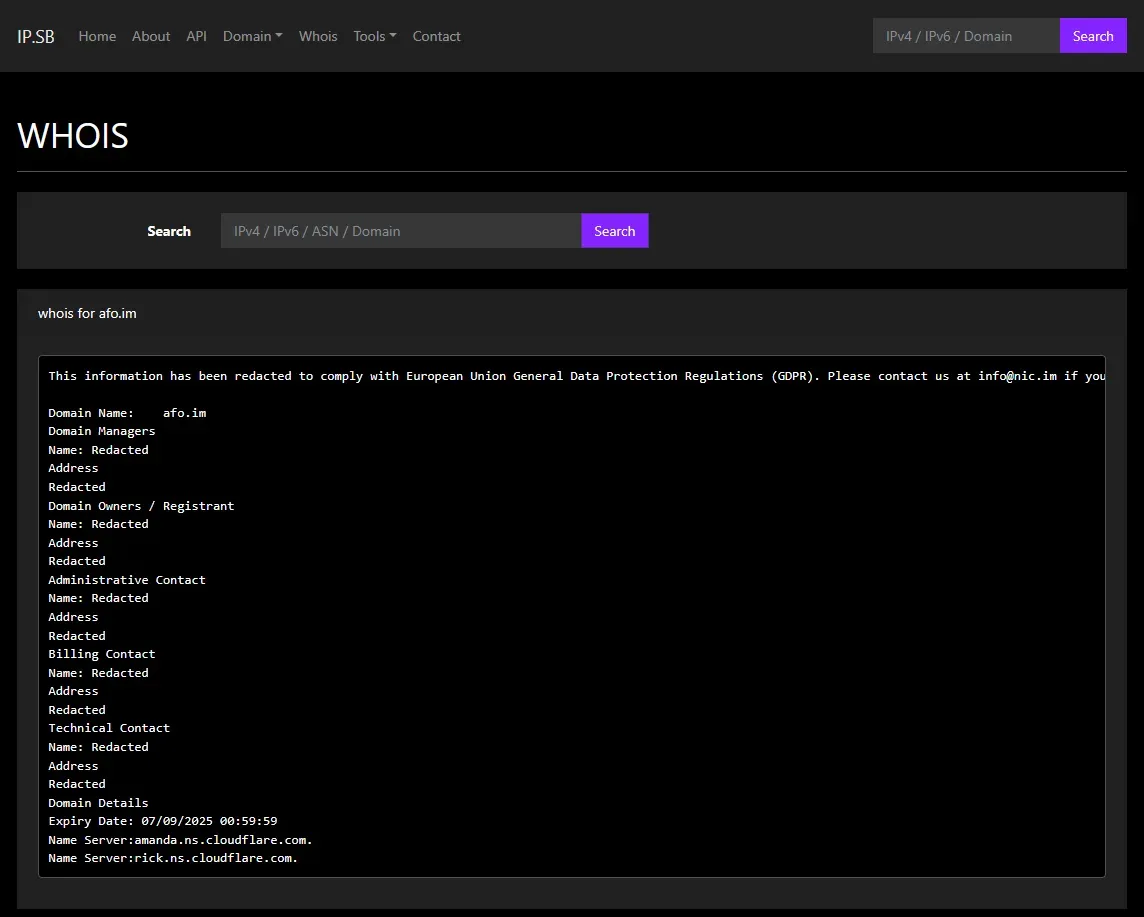
Task: Click the amanda.ns.cloudflare.com name server line
Action: [x=180, y=839]
